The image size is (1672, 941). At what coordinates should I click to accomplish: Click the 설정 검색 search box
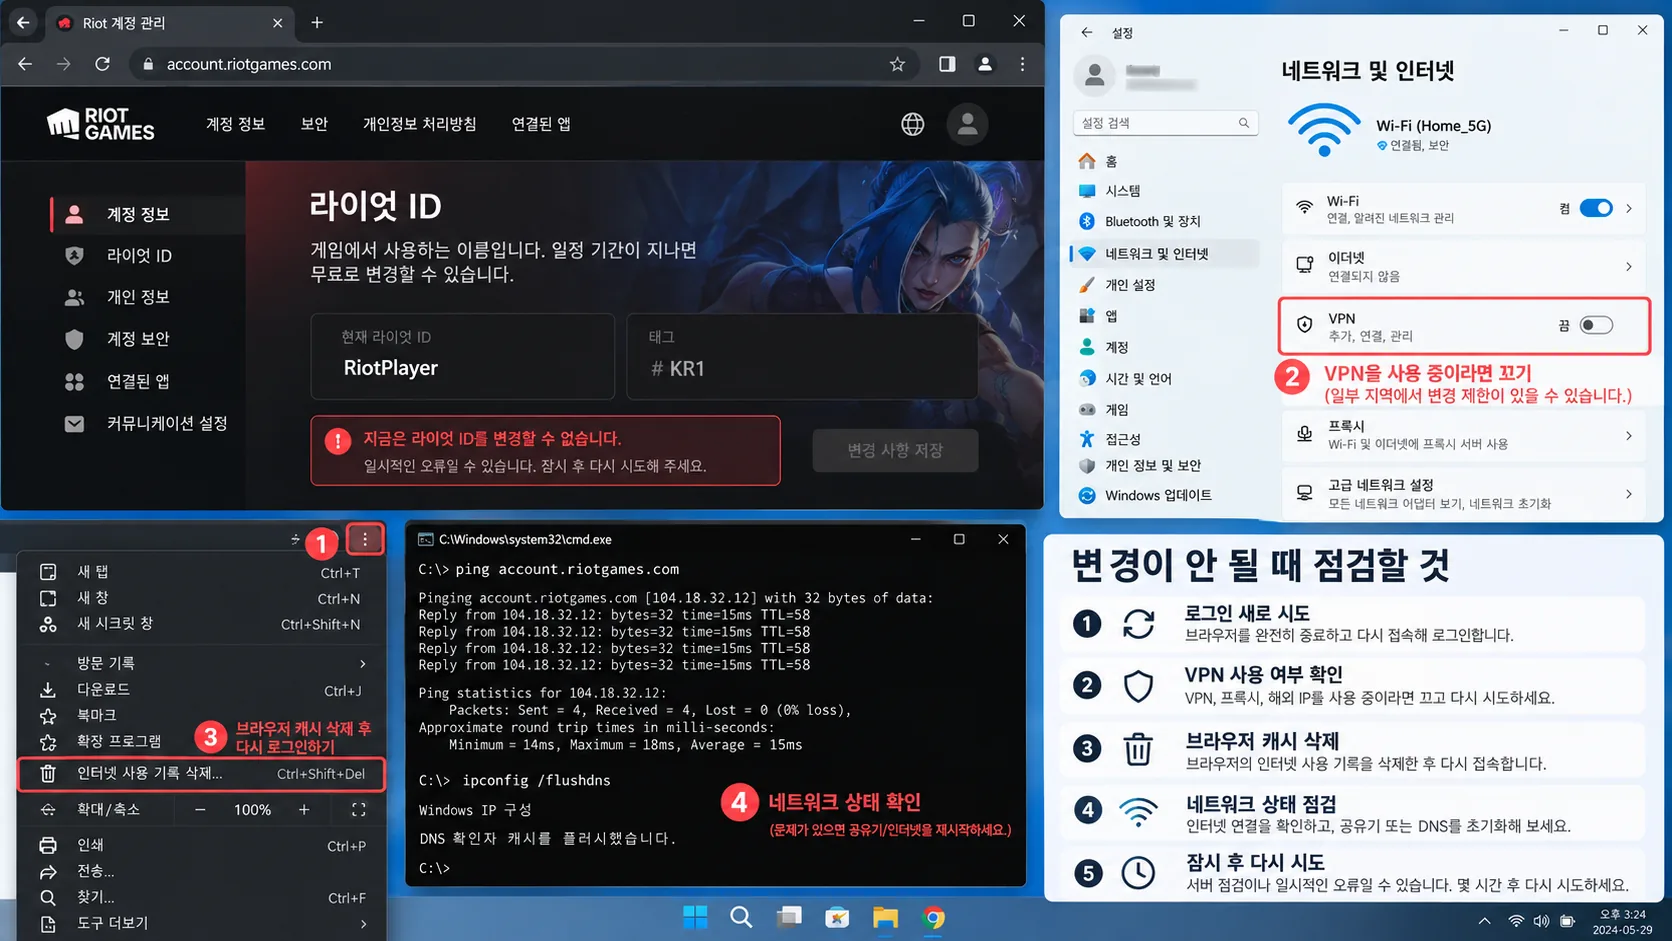tap(1165, 123)
